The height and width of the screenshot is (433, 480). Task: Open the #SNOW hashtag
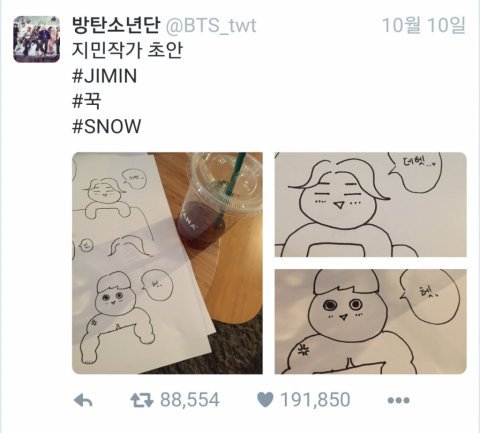tap(107, 126)
